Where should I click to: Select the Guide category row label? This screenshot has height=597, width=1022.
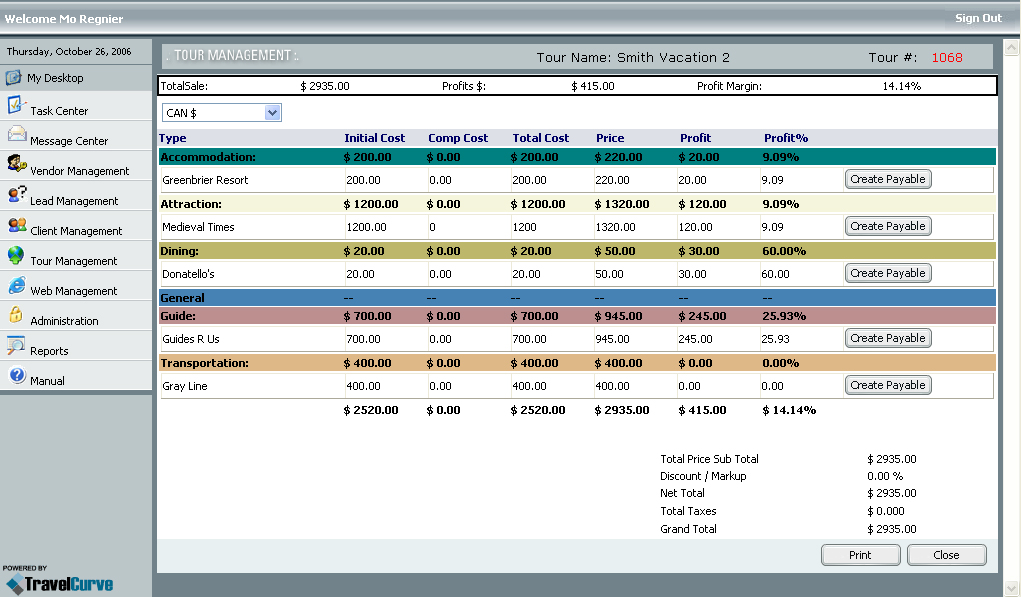(178, 316)
